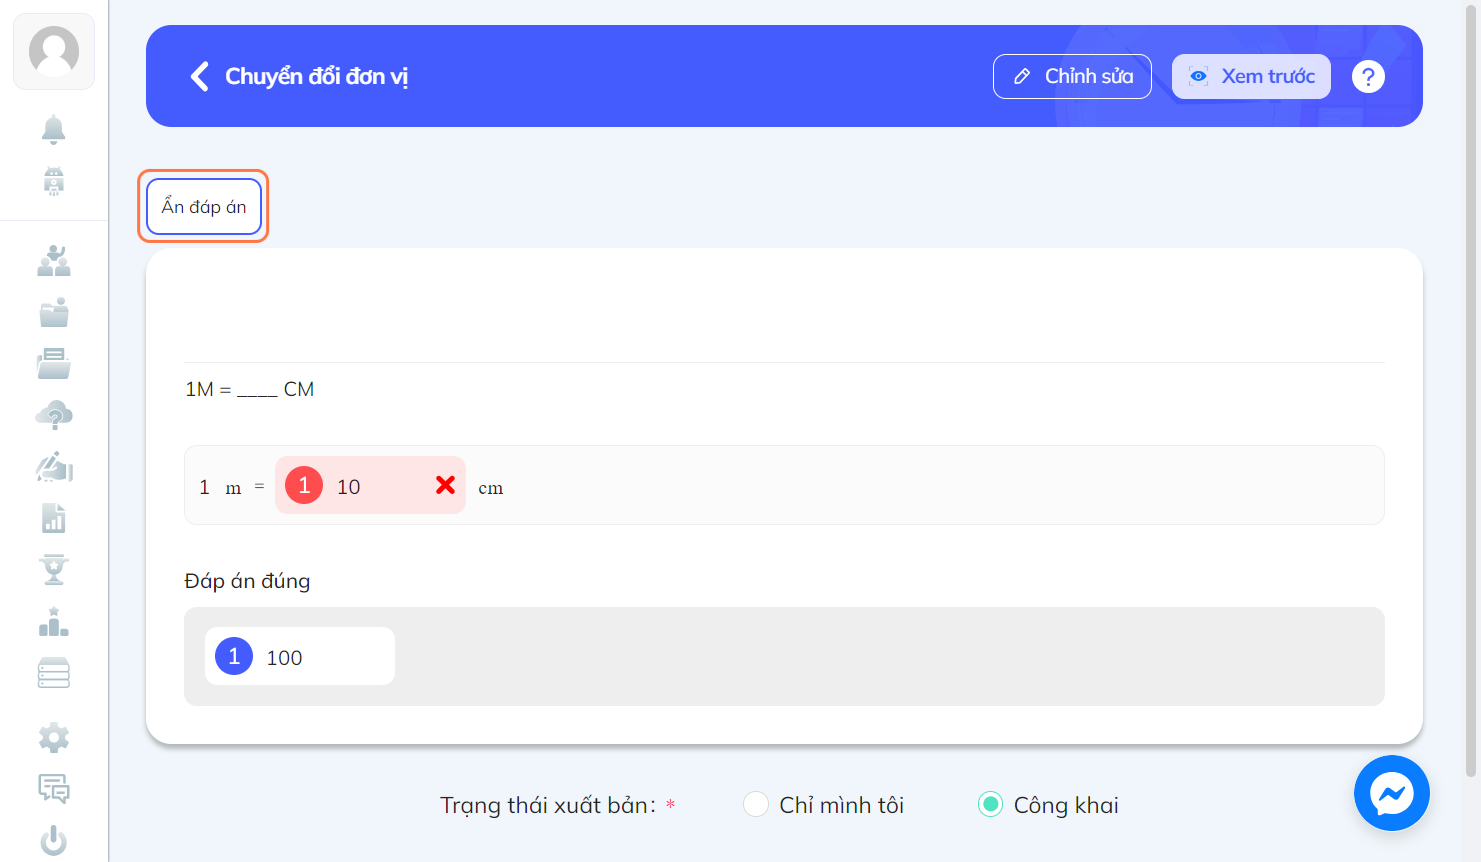
Task: Open the user profile avatar
Action: coord(54,51)
